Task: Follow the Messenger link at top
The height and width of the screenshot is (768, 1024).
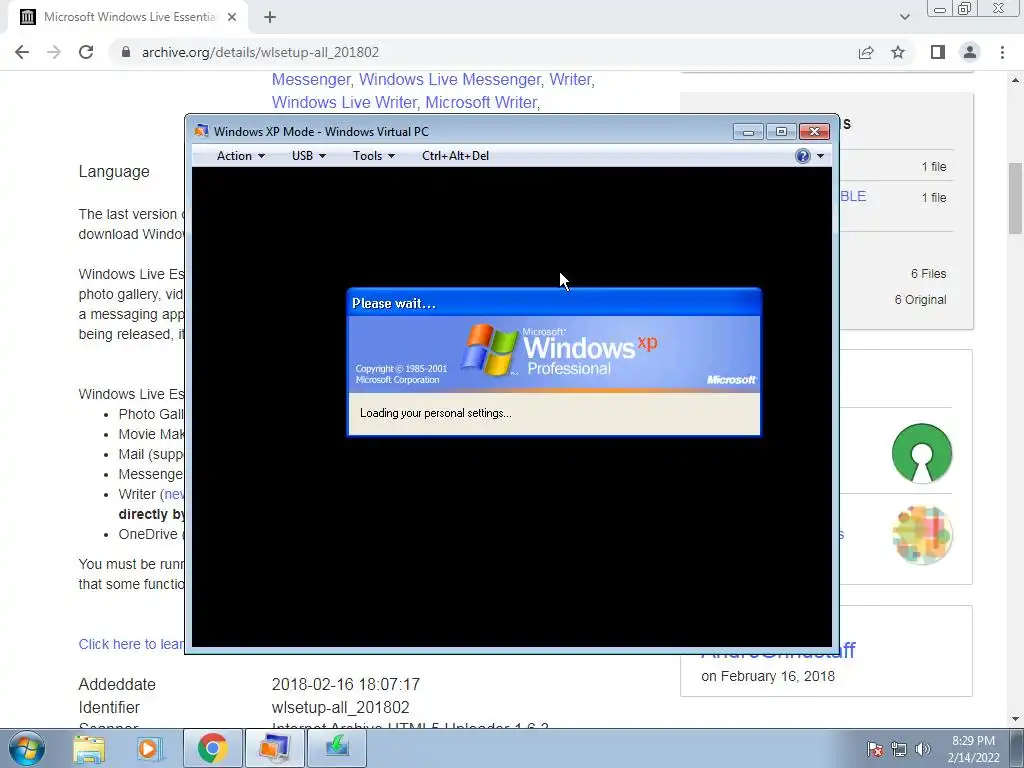Action: tap(311, 80)
